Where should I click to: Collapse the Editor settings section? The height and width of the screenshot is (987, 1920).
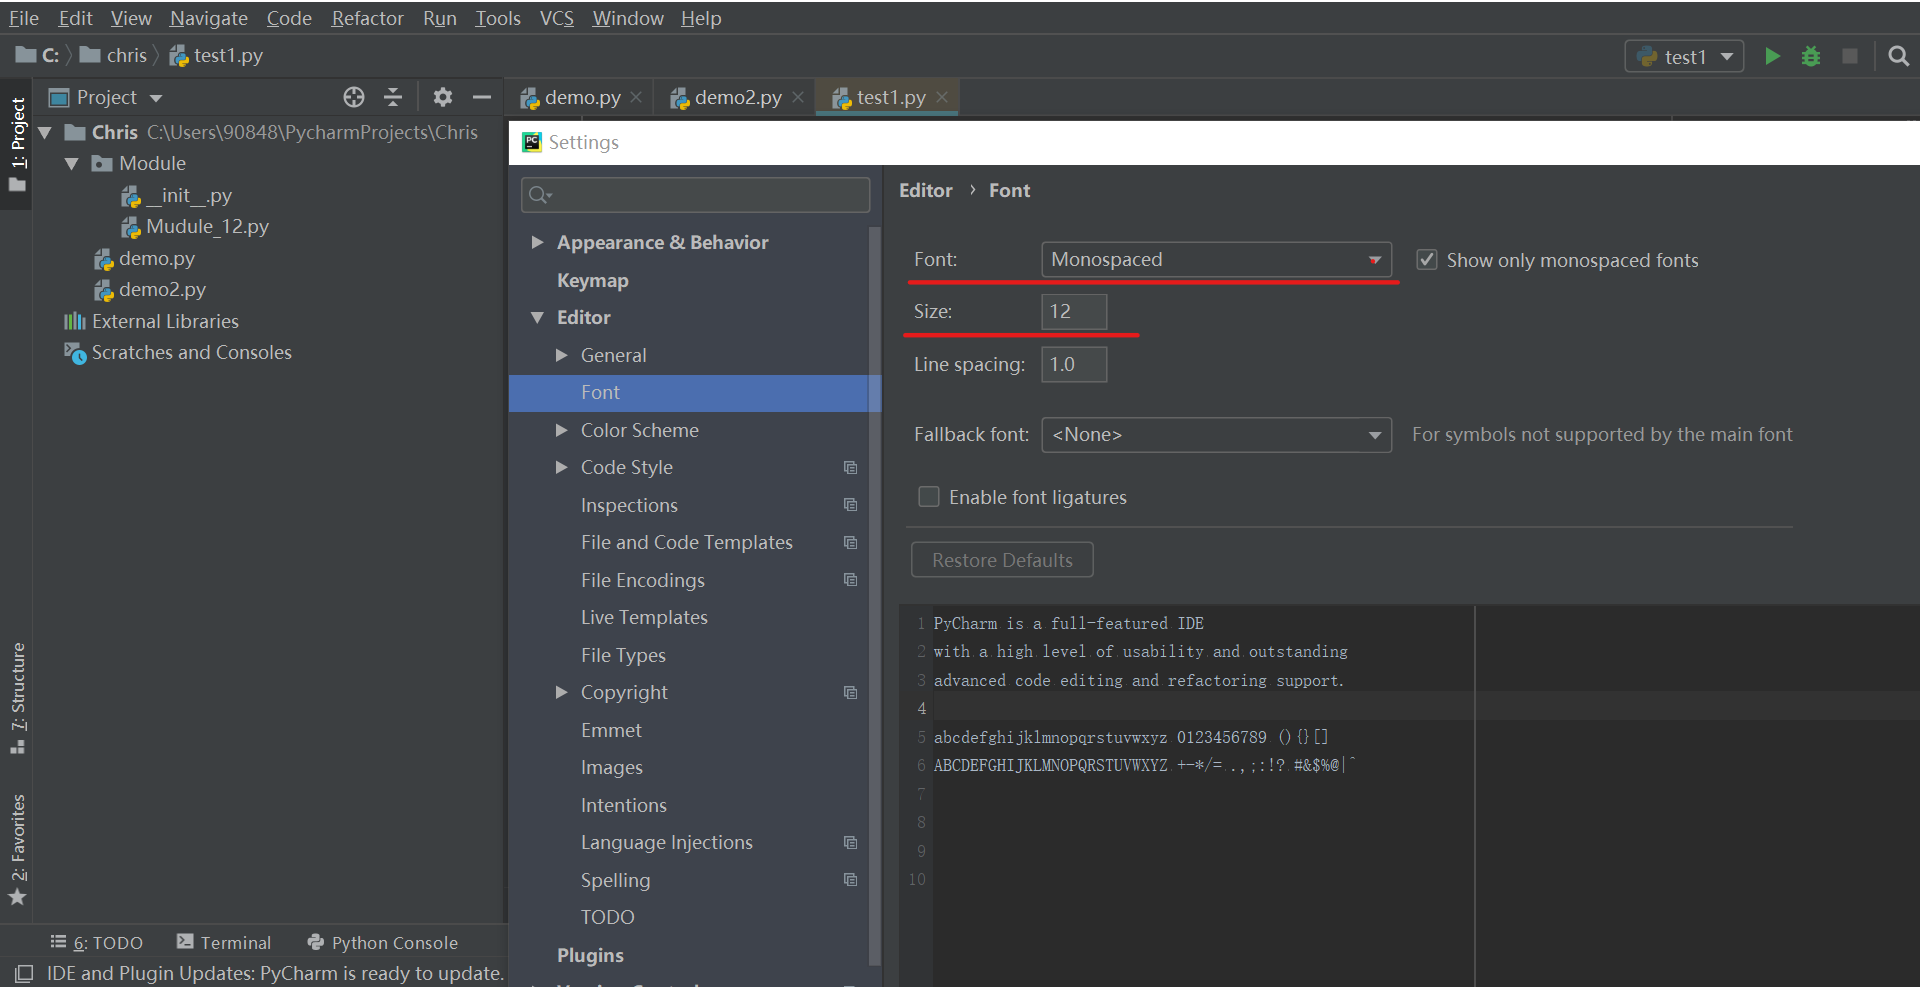(x=537, y=317)
